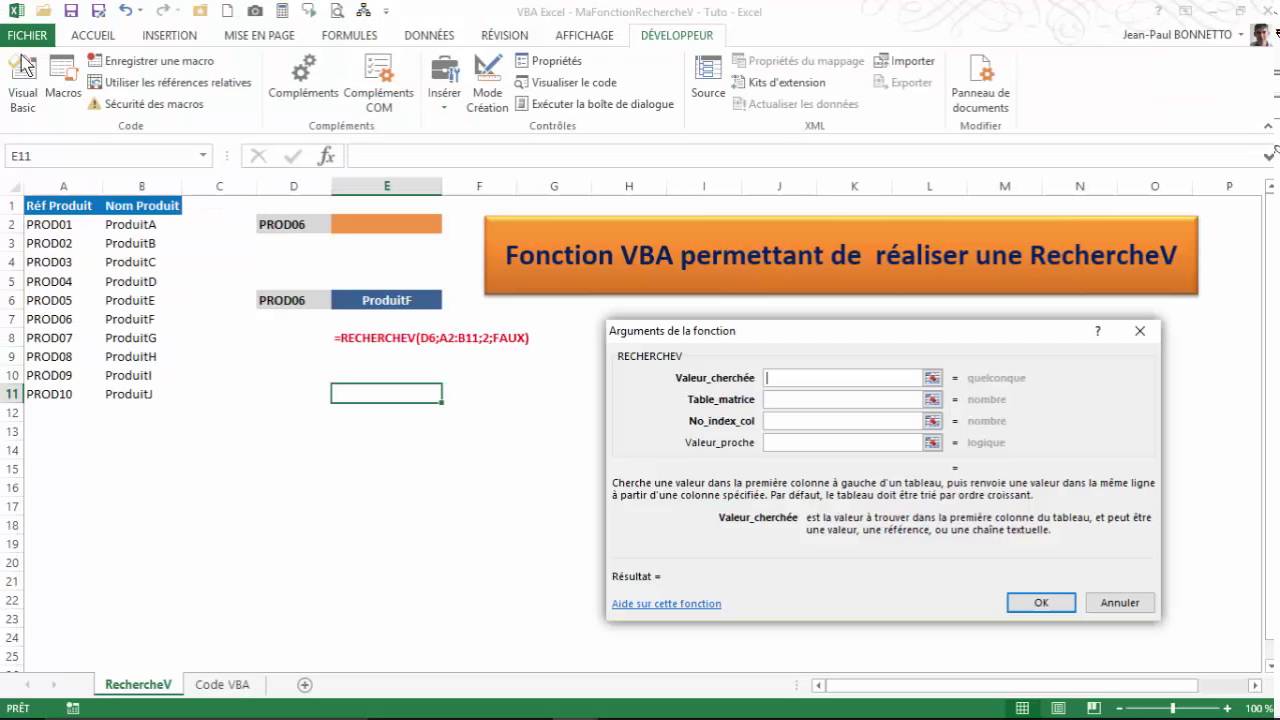Open the Name Box dropdown
Viewport: 1280px width, 720px height.
[x=203, y=156]
